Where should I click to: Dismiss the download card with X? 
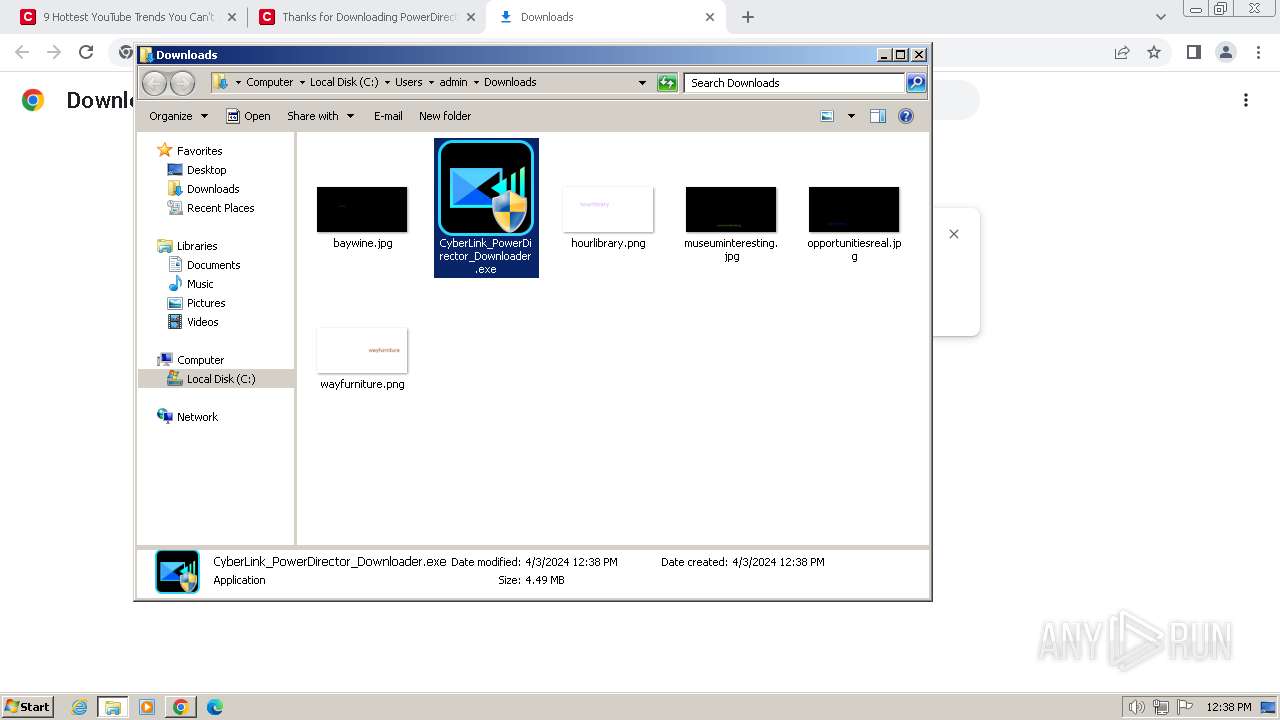954,234
